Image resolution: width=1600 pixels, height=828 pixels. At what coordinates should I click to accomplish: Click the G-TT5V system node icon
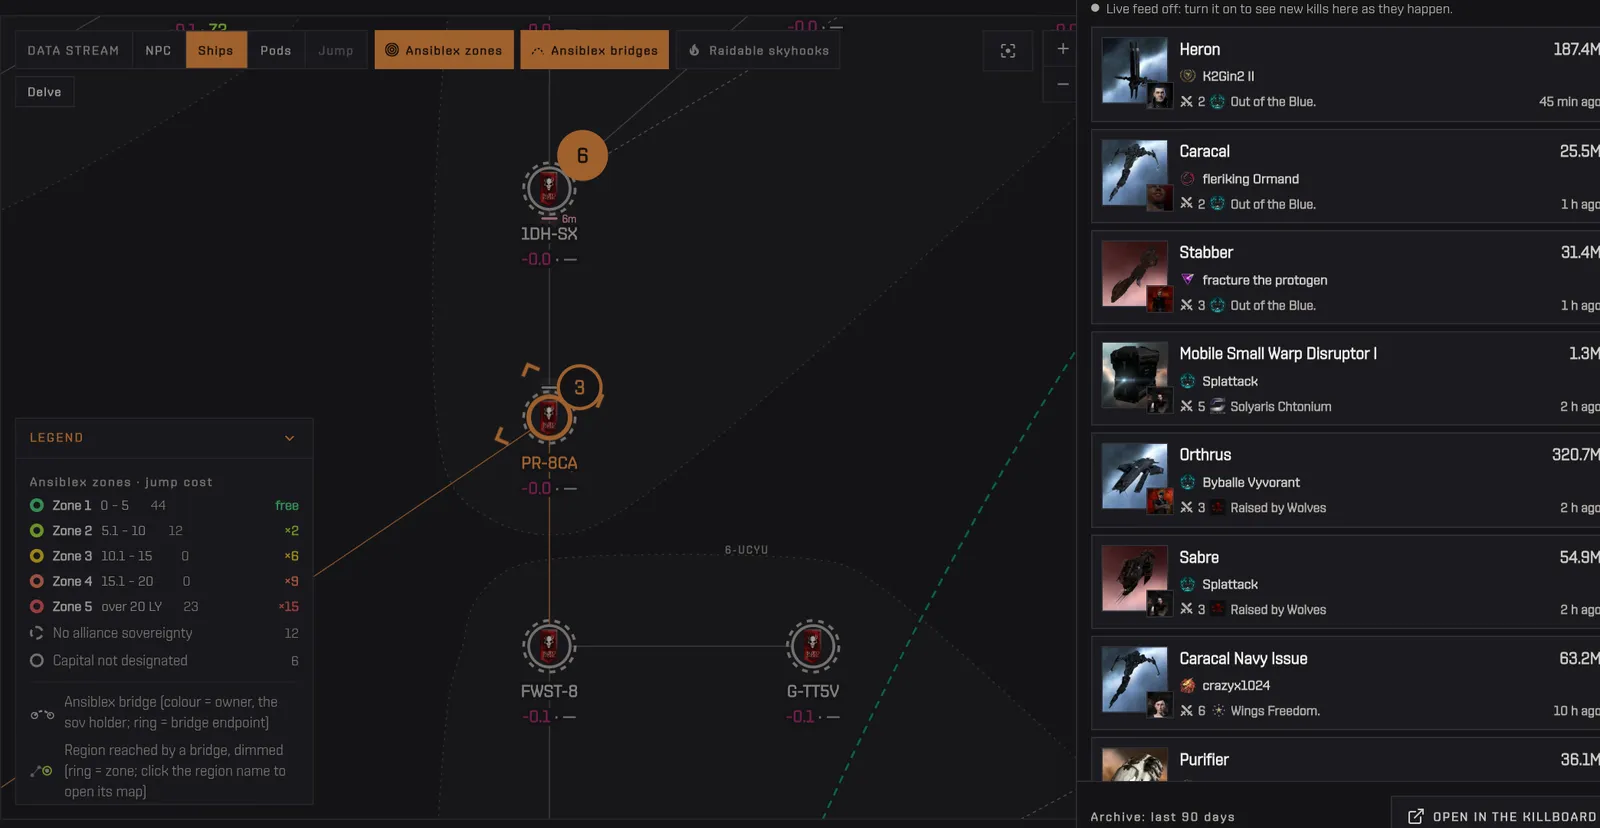(x=812, y=647)
